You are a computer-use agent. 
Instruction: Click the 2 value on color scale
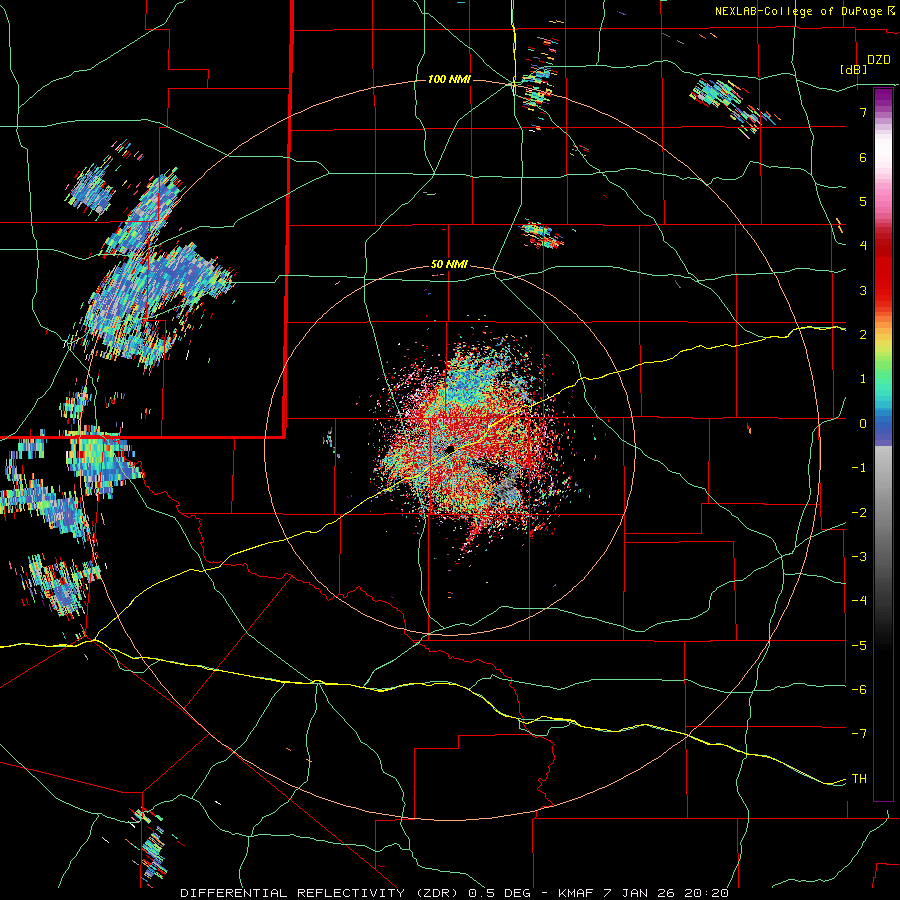(863, 335)
